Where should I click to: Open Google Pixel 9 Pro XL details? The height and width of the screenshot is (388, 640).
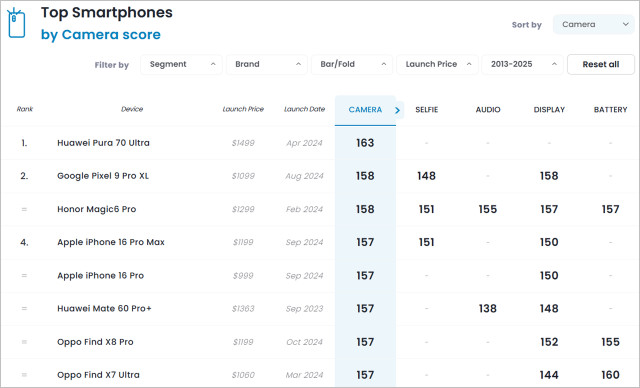coord(103,176)
